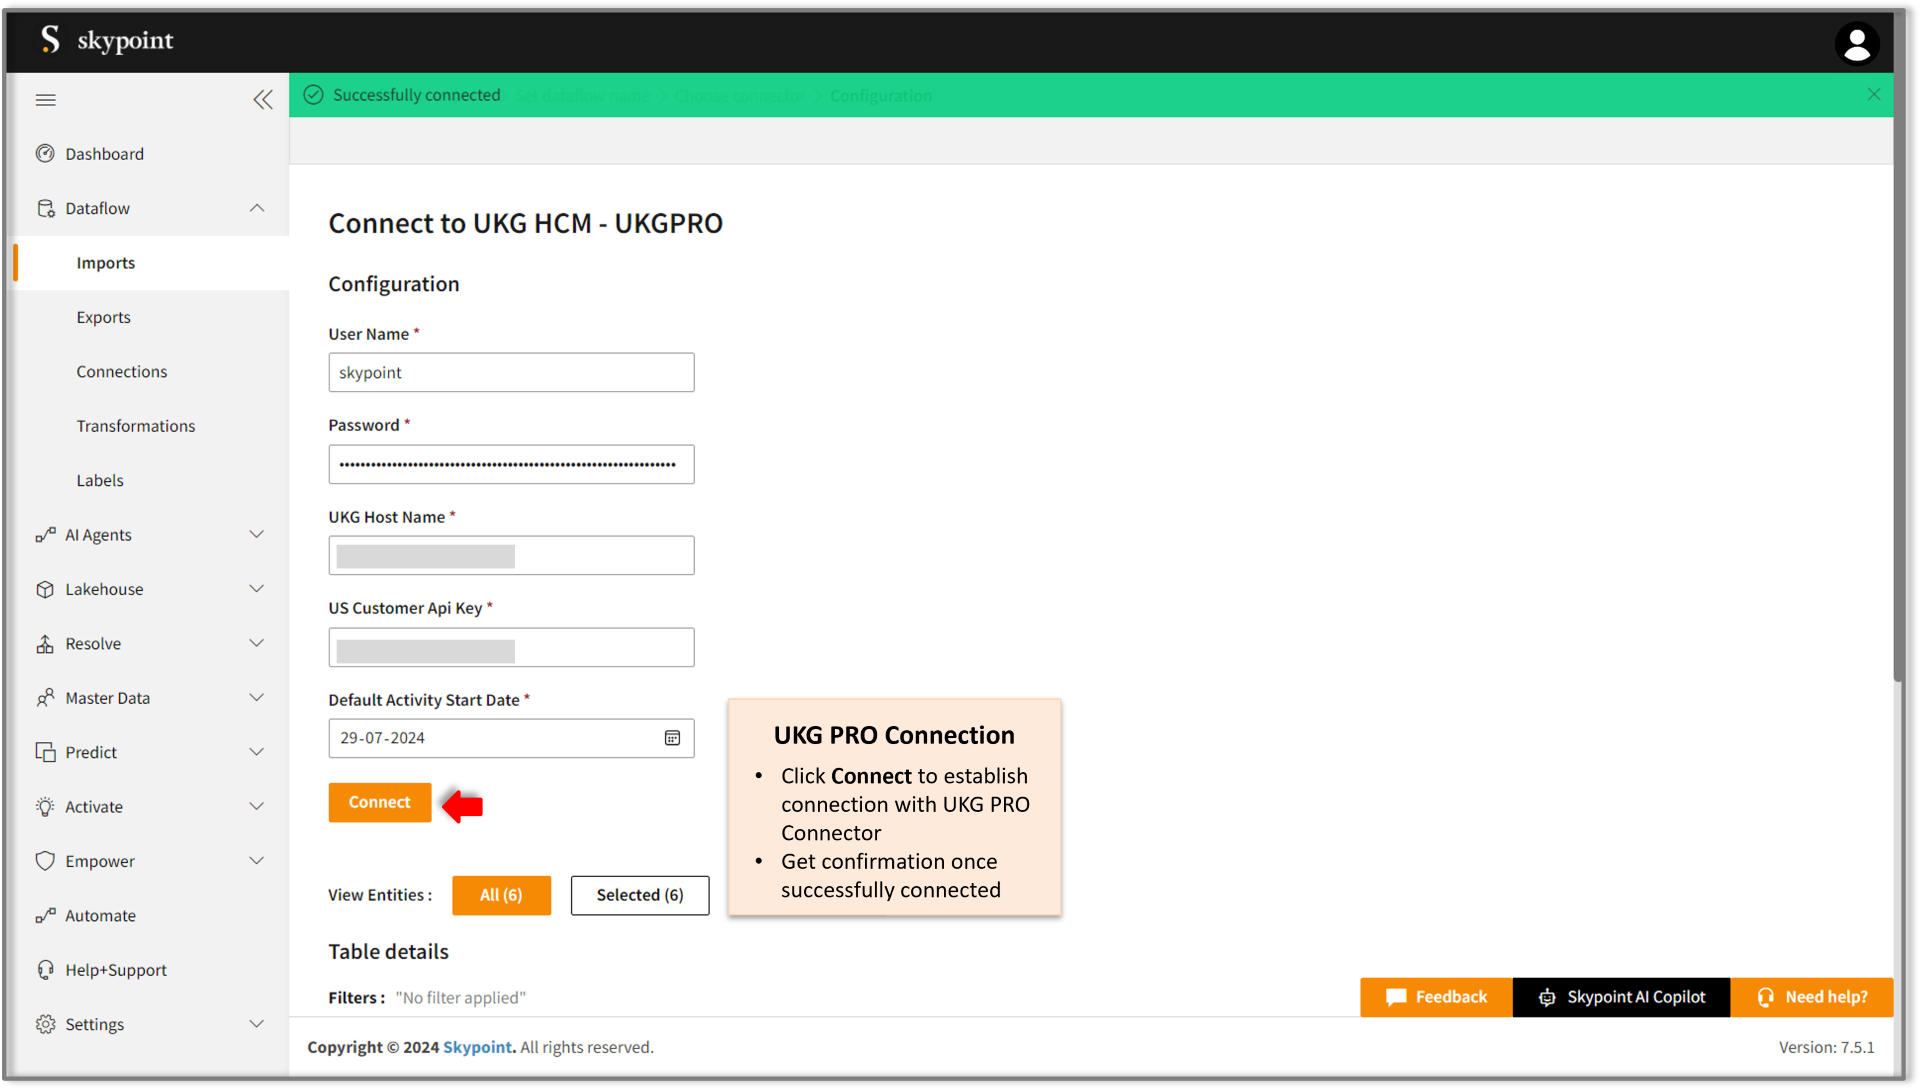Screen dimensions: 1920x1089
Task: Dismiss the success notification banner
Action: pos(1874,94)
